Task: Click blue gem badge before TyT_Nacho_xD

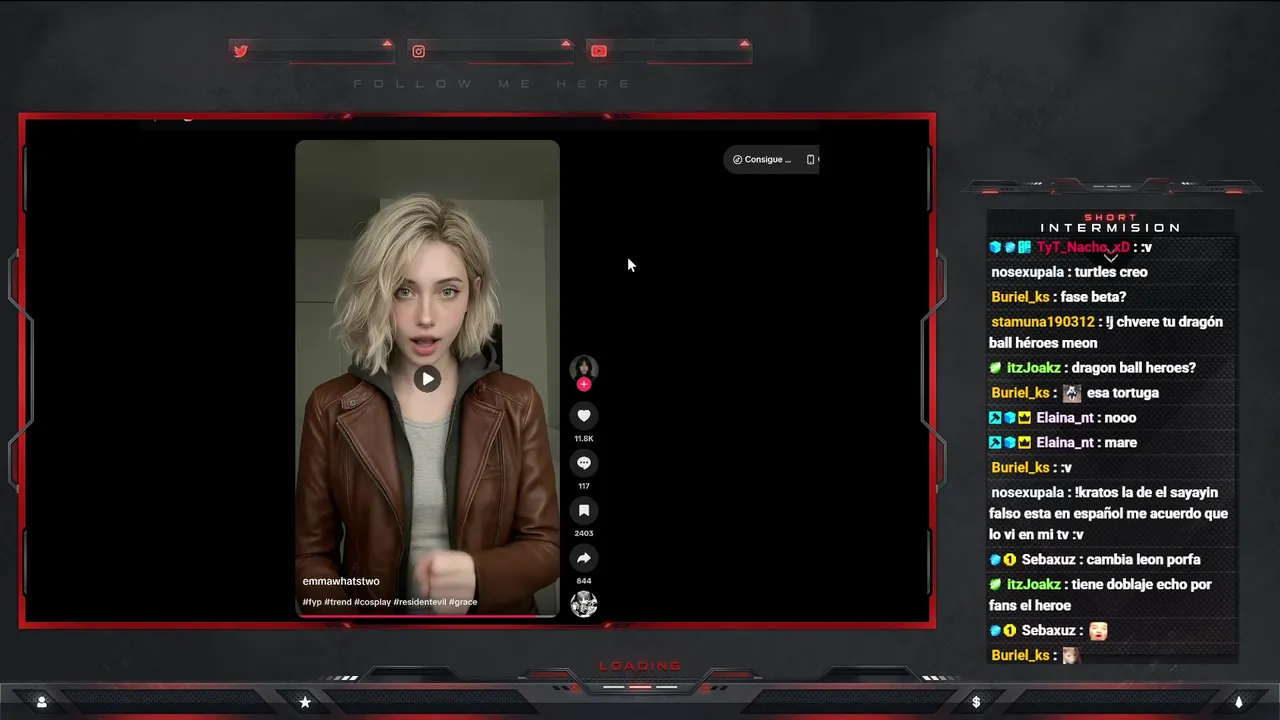Action: click(995, 247)
